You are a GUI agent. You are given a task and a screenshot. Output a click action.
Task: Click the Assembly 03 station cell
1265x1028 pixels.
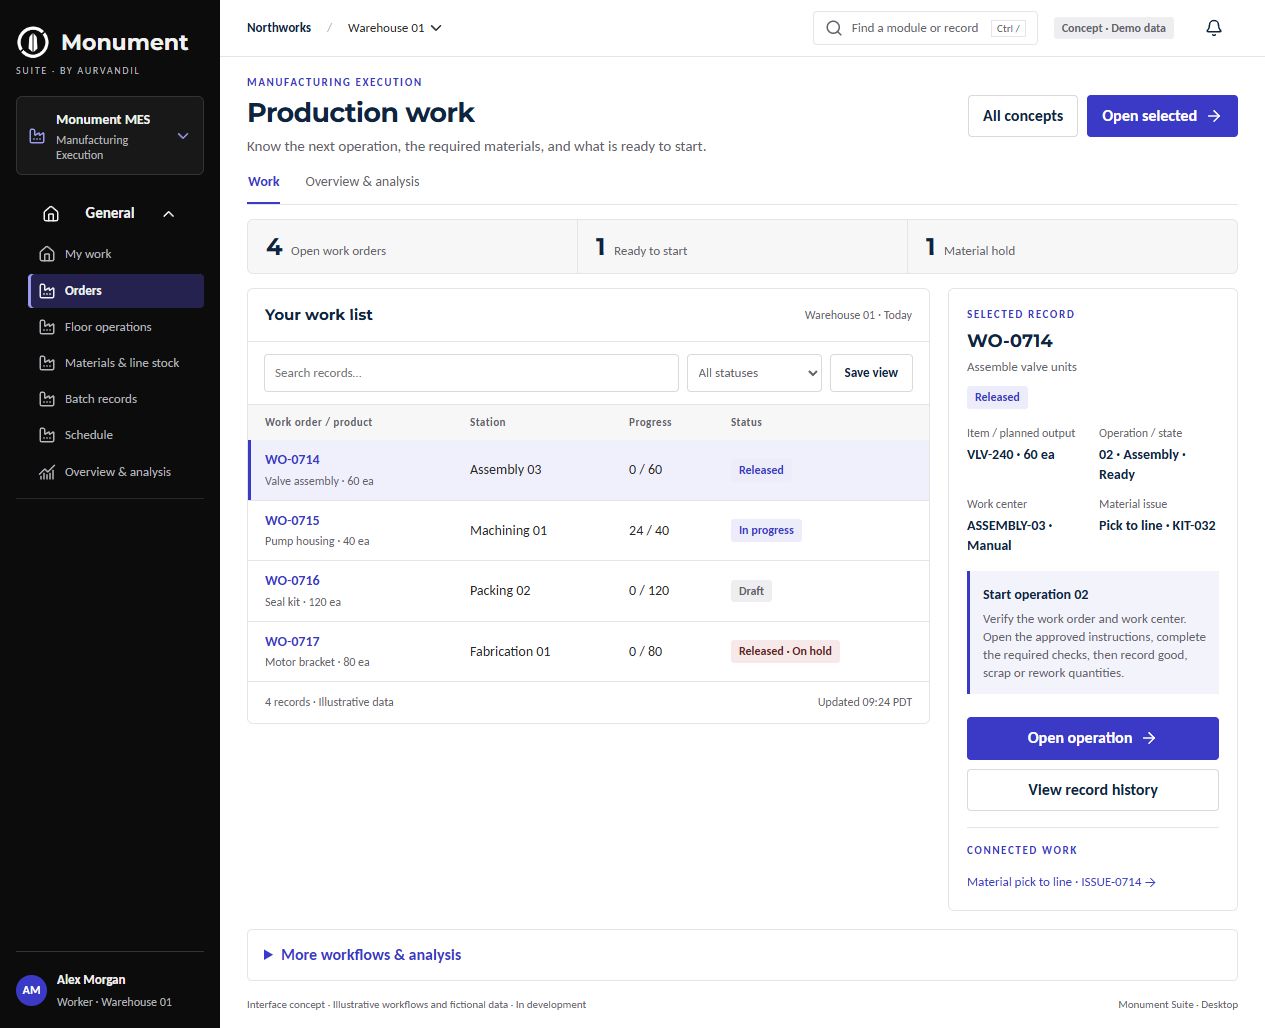505,470
